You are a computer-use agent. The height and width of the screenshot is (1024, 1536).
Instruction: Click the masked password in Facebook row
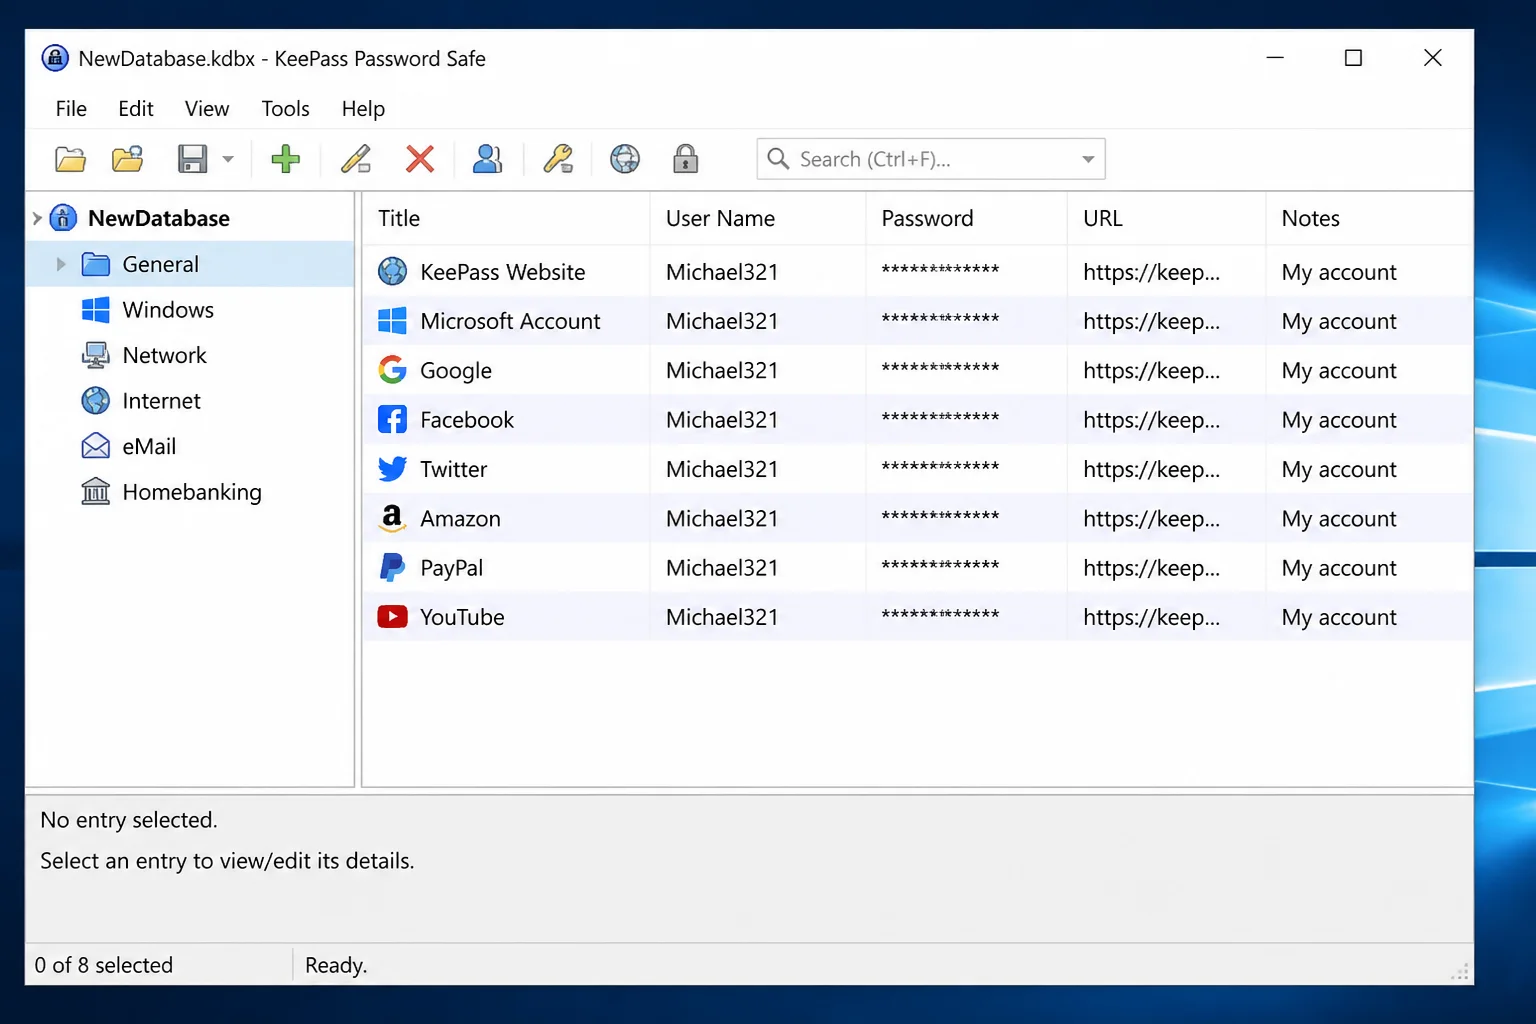point(940,418)
